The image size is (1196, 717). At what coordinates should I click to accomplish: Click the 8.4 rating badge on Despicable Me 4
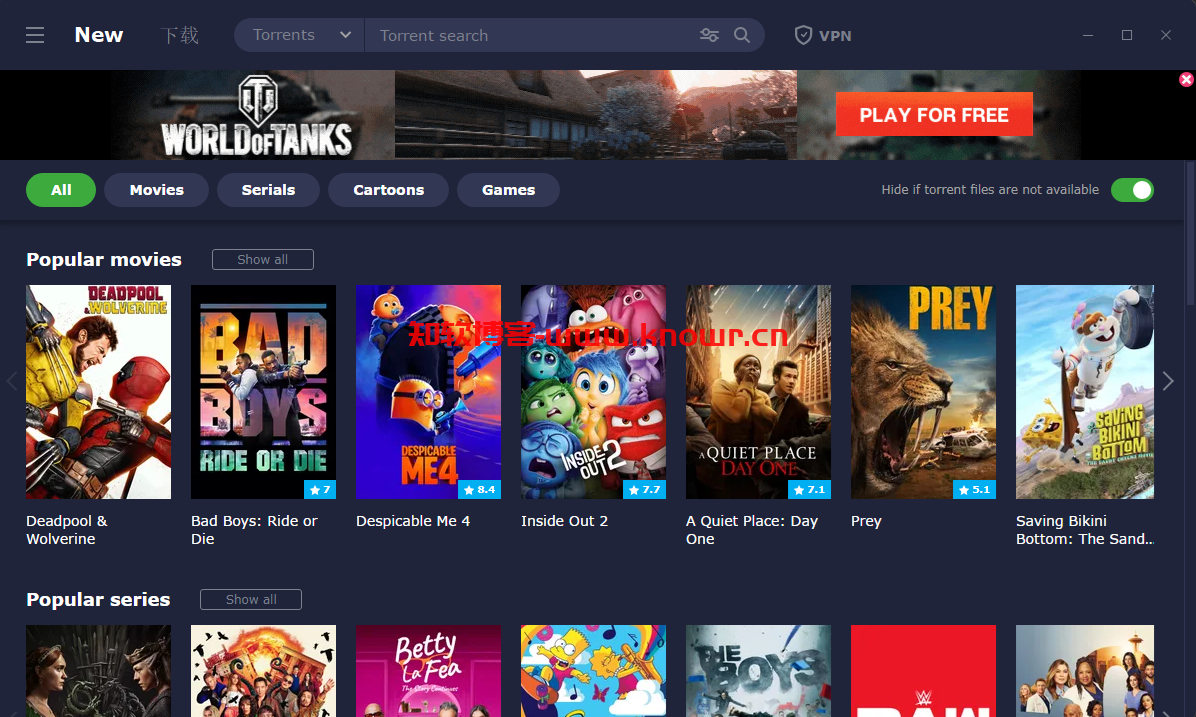480,490
